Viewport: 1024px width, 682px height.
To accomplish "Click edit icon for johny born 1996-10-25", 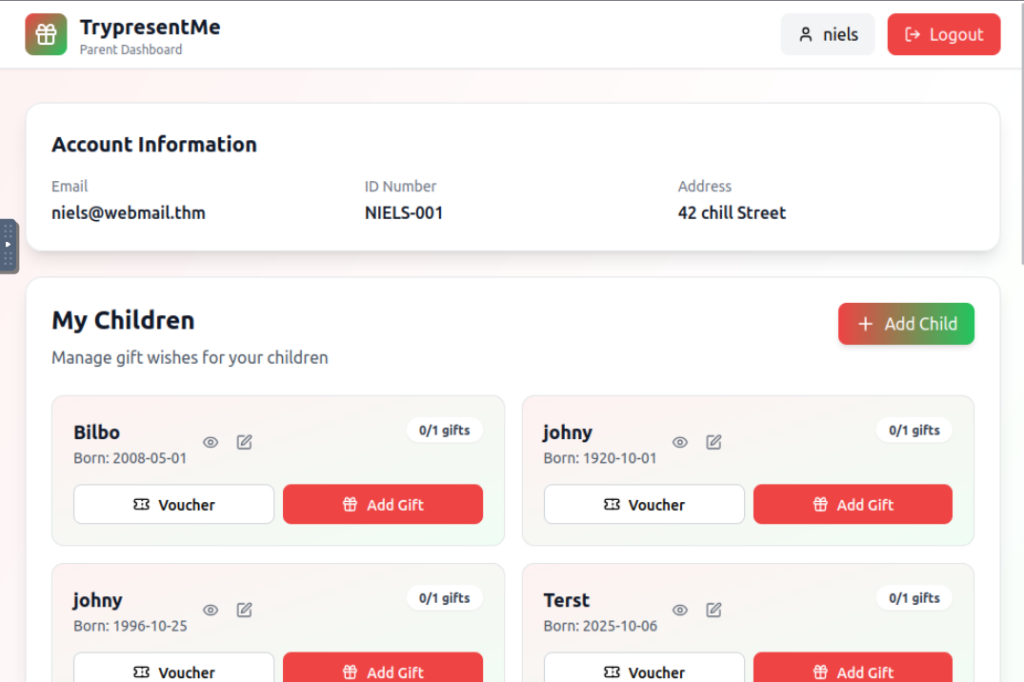I will tap(244, 610).
